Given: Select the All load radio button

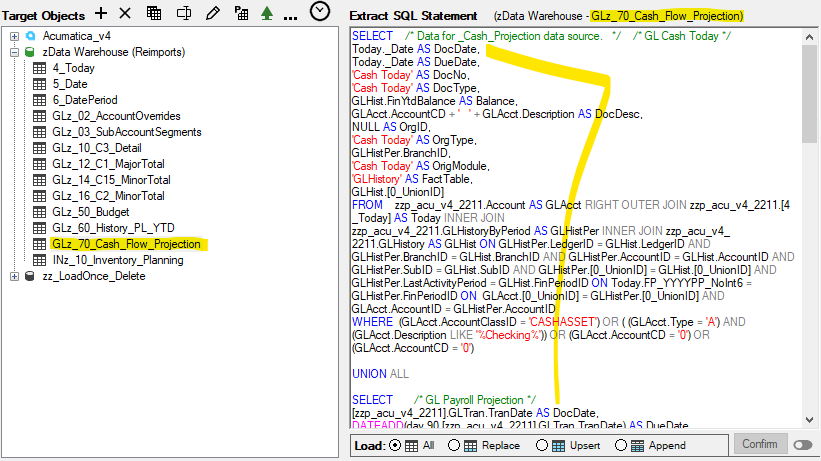Looking at the screenshot, I should [x=395, y=445].
